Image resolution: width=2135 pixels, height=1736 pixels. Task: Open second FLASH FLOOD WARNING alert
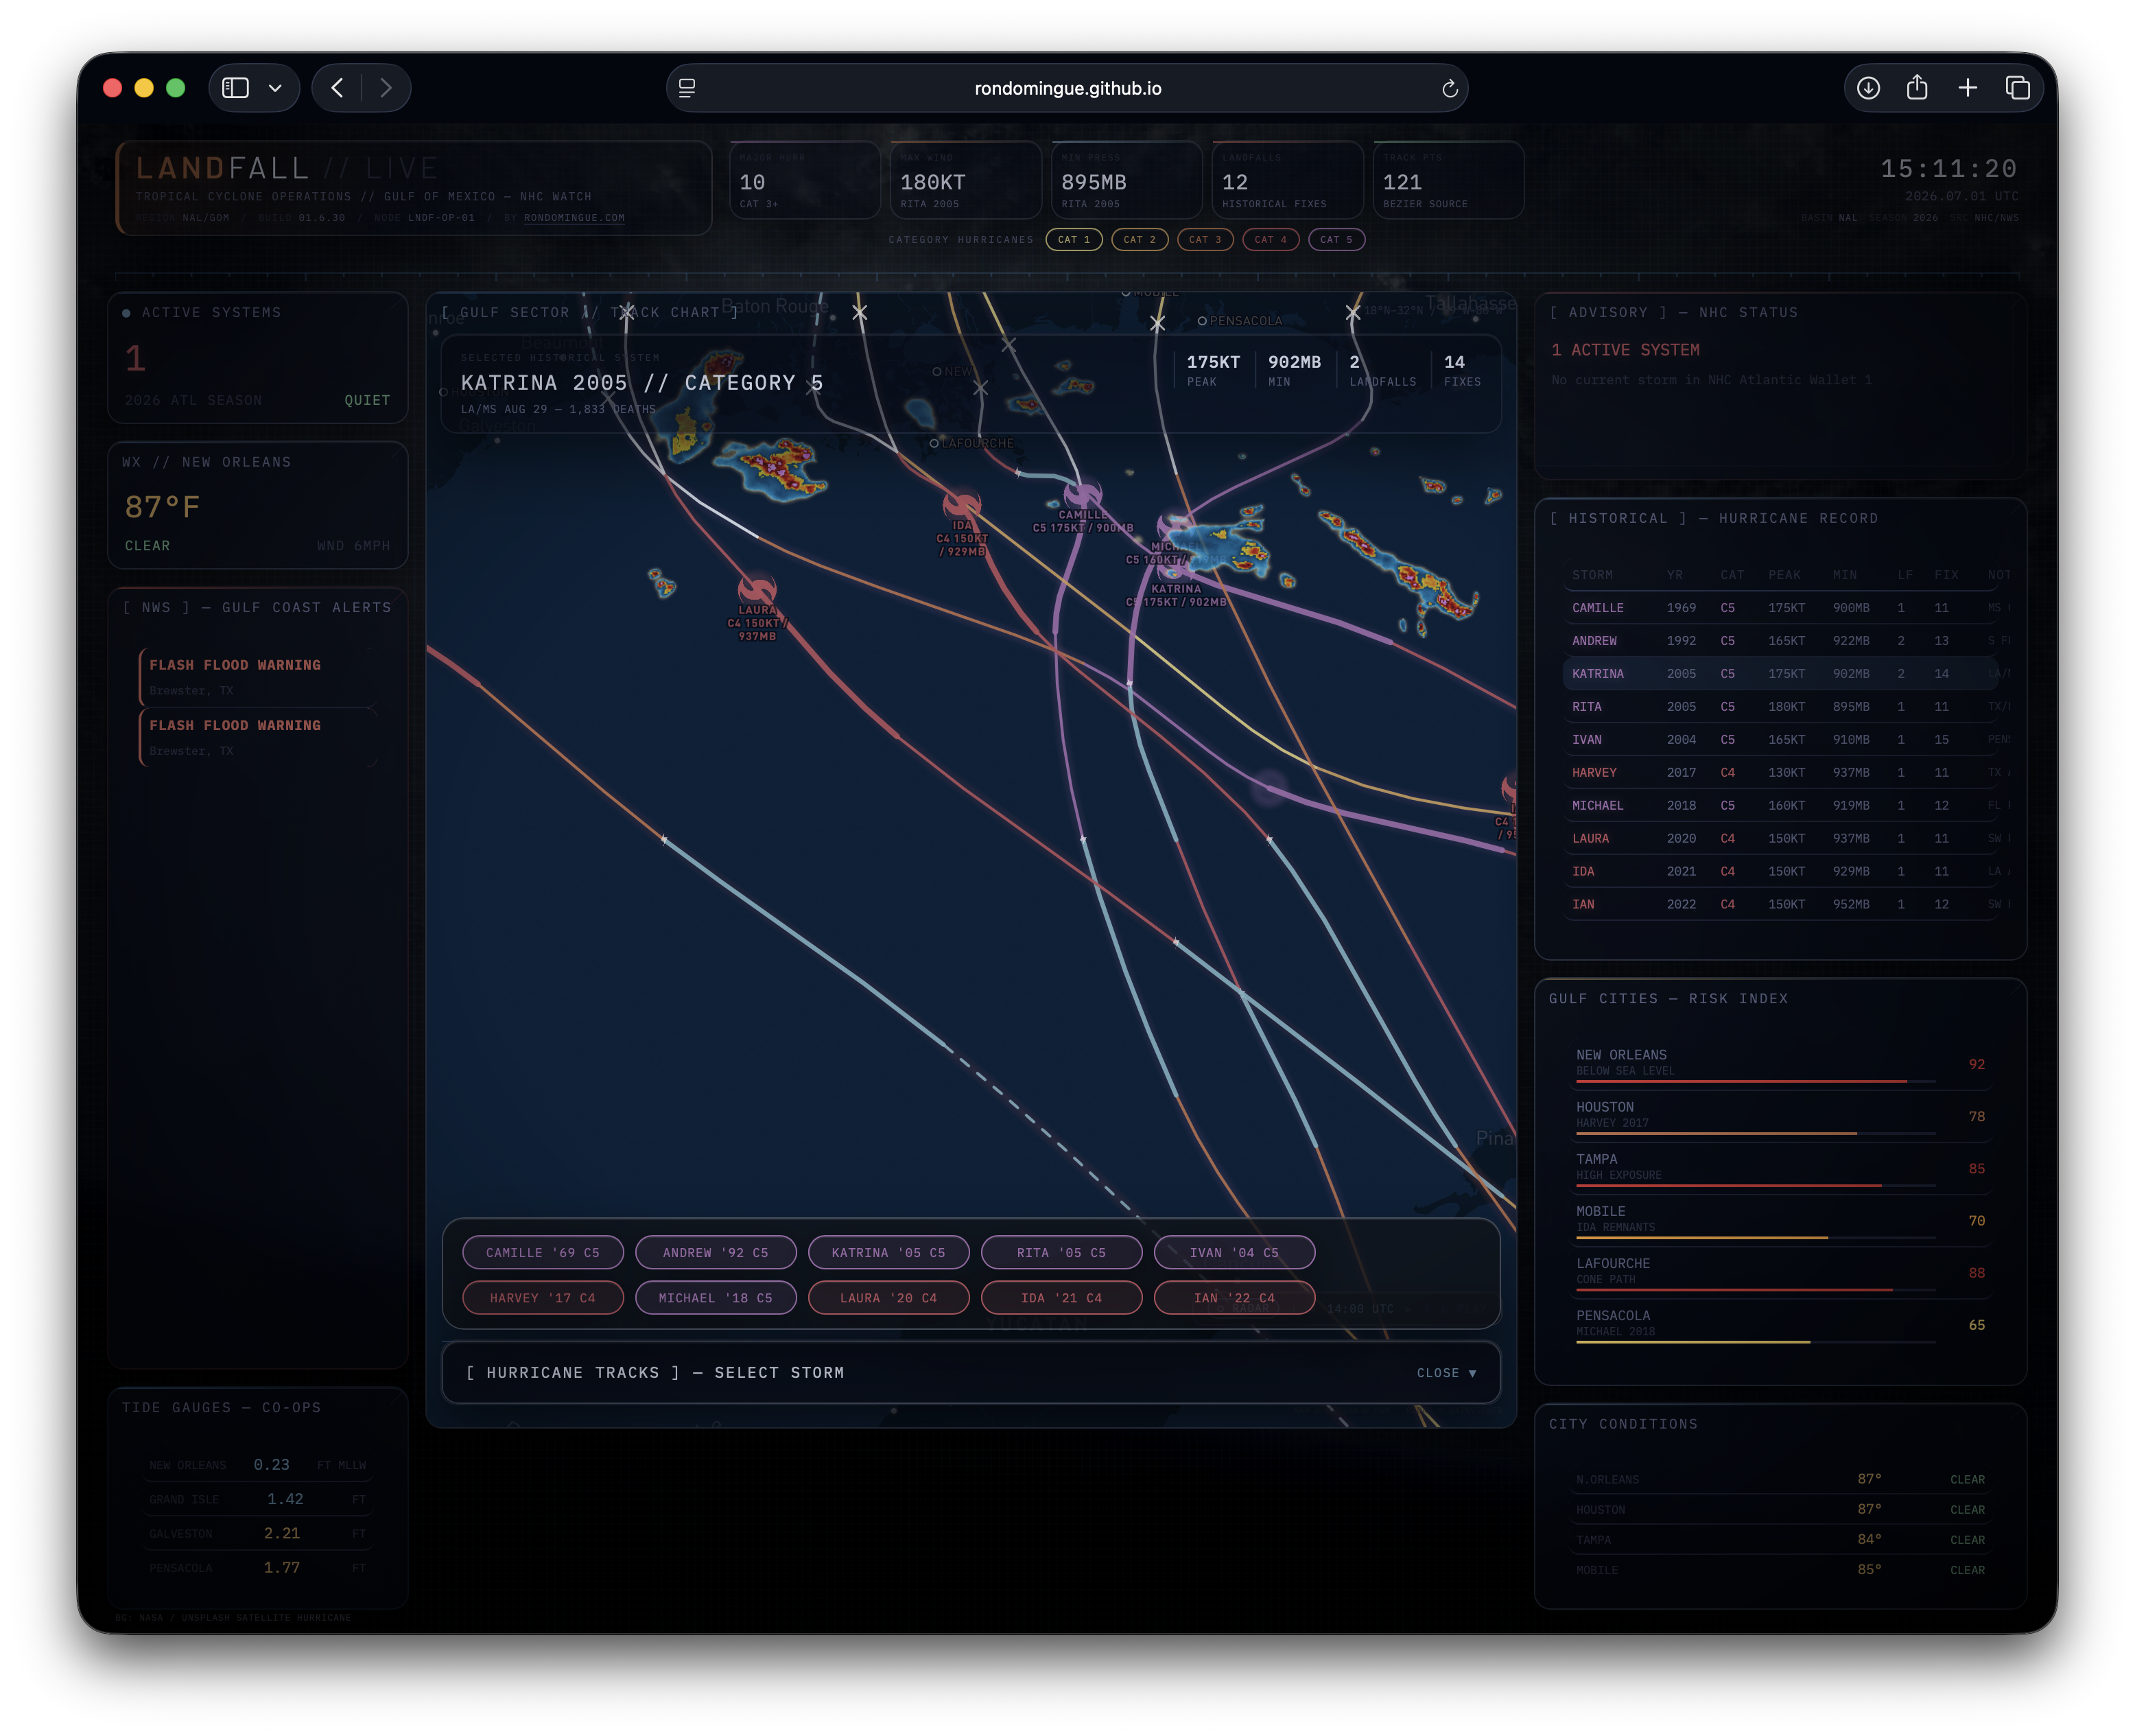pyautogui.click(x=258, y=737)
